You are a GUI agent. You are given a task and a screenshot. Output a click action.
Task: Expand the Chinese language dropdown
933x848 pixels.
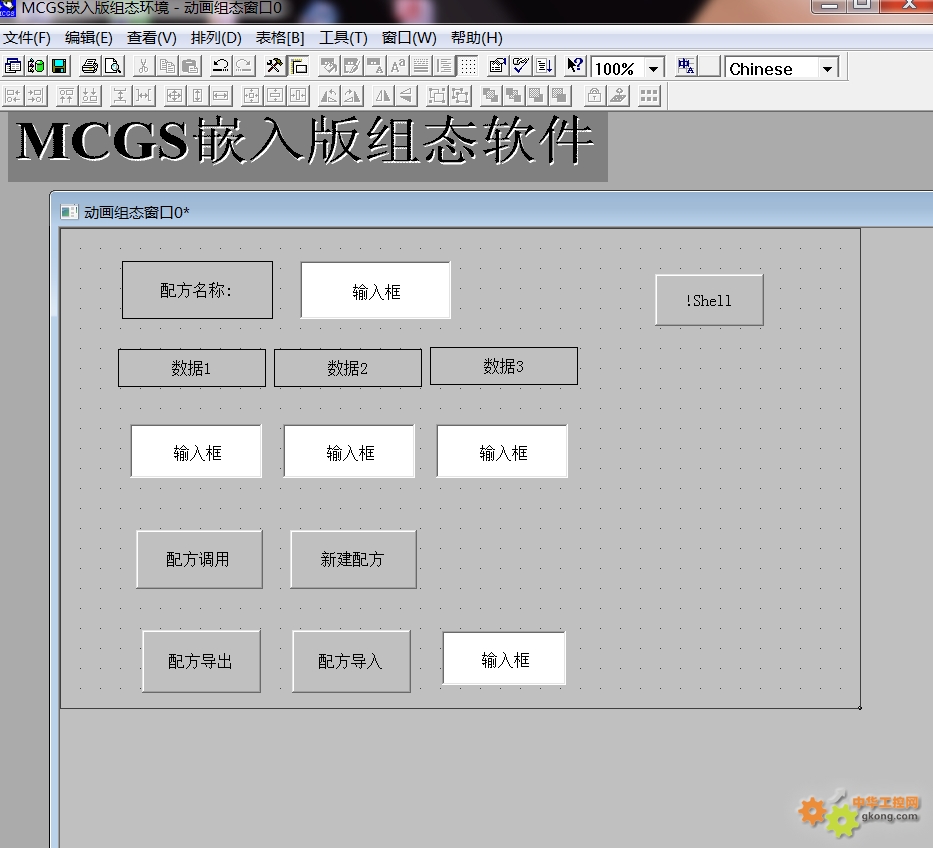click(827, 68)
